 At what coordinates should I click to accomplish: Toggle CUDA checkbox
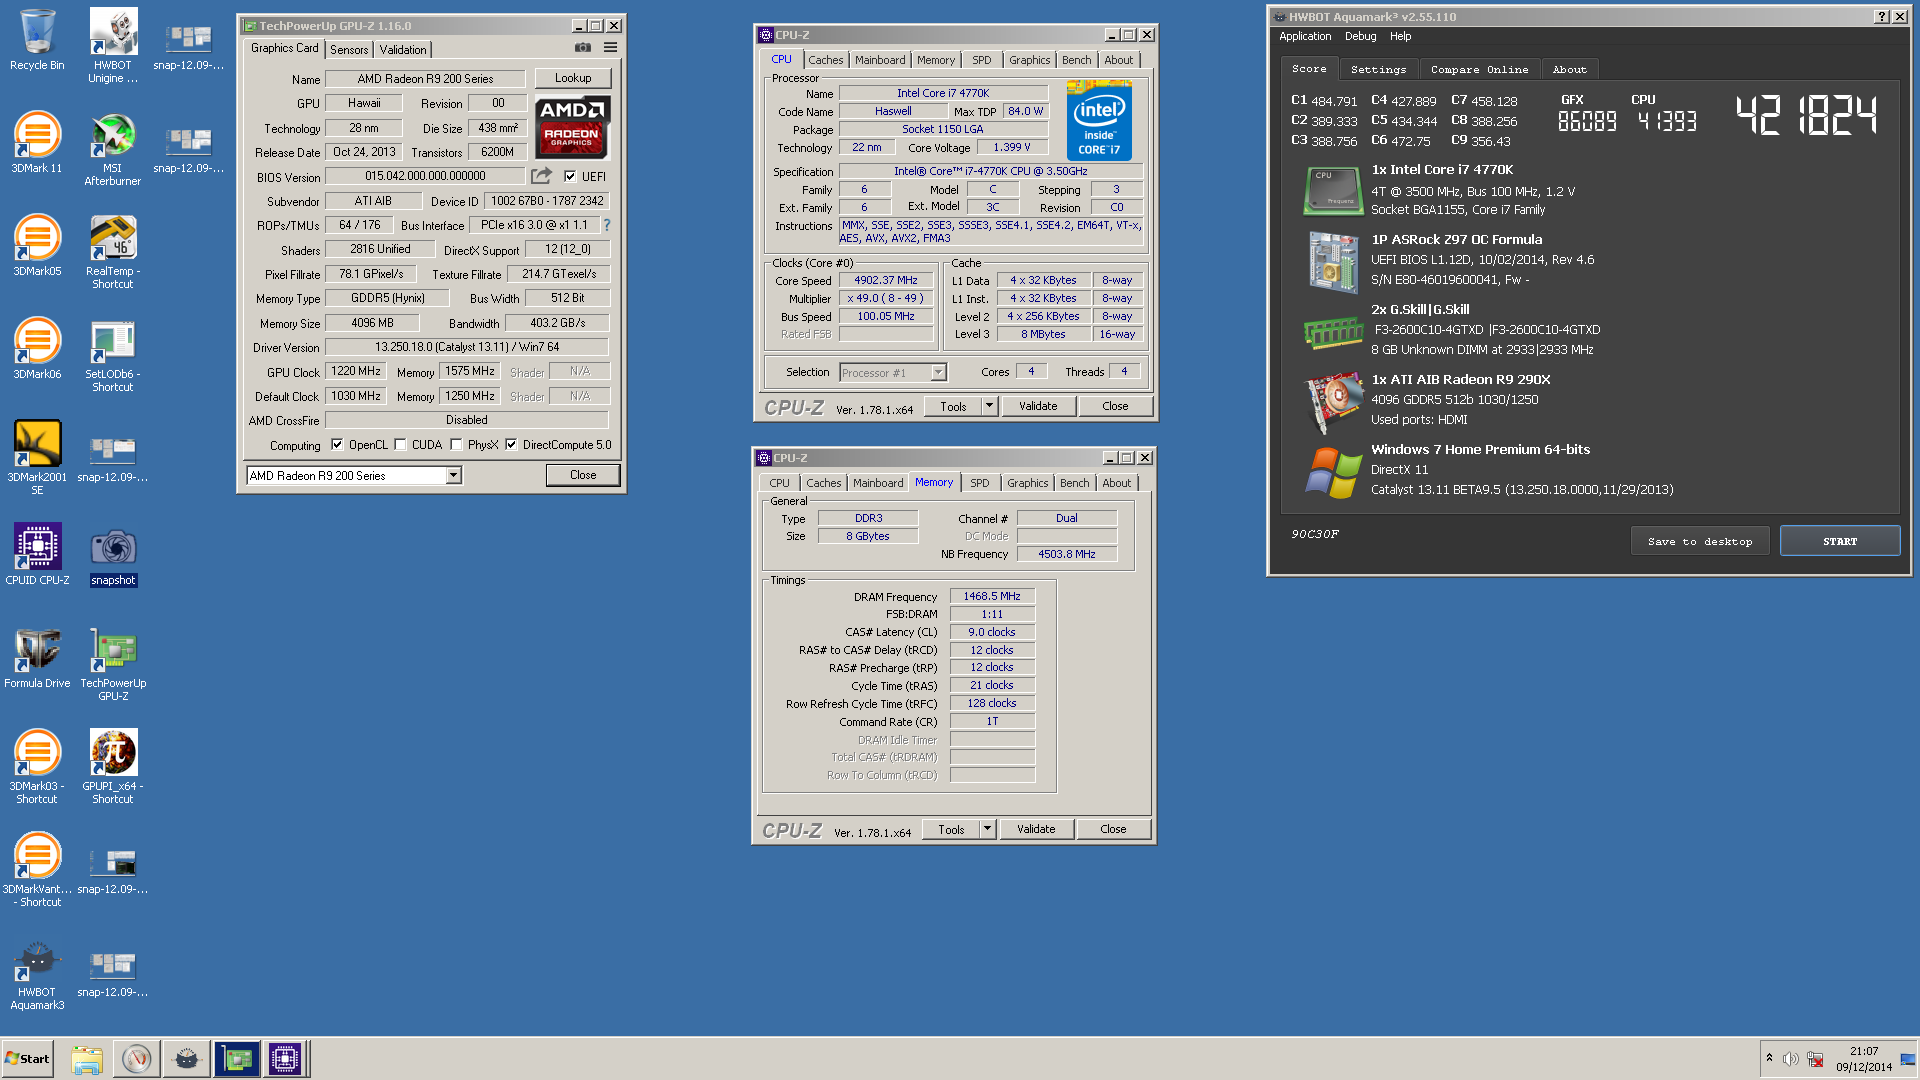coord(400,445)
